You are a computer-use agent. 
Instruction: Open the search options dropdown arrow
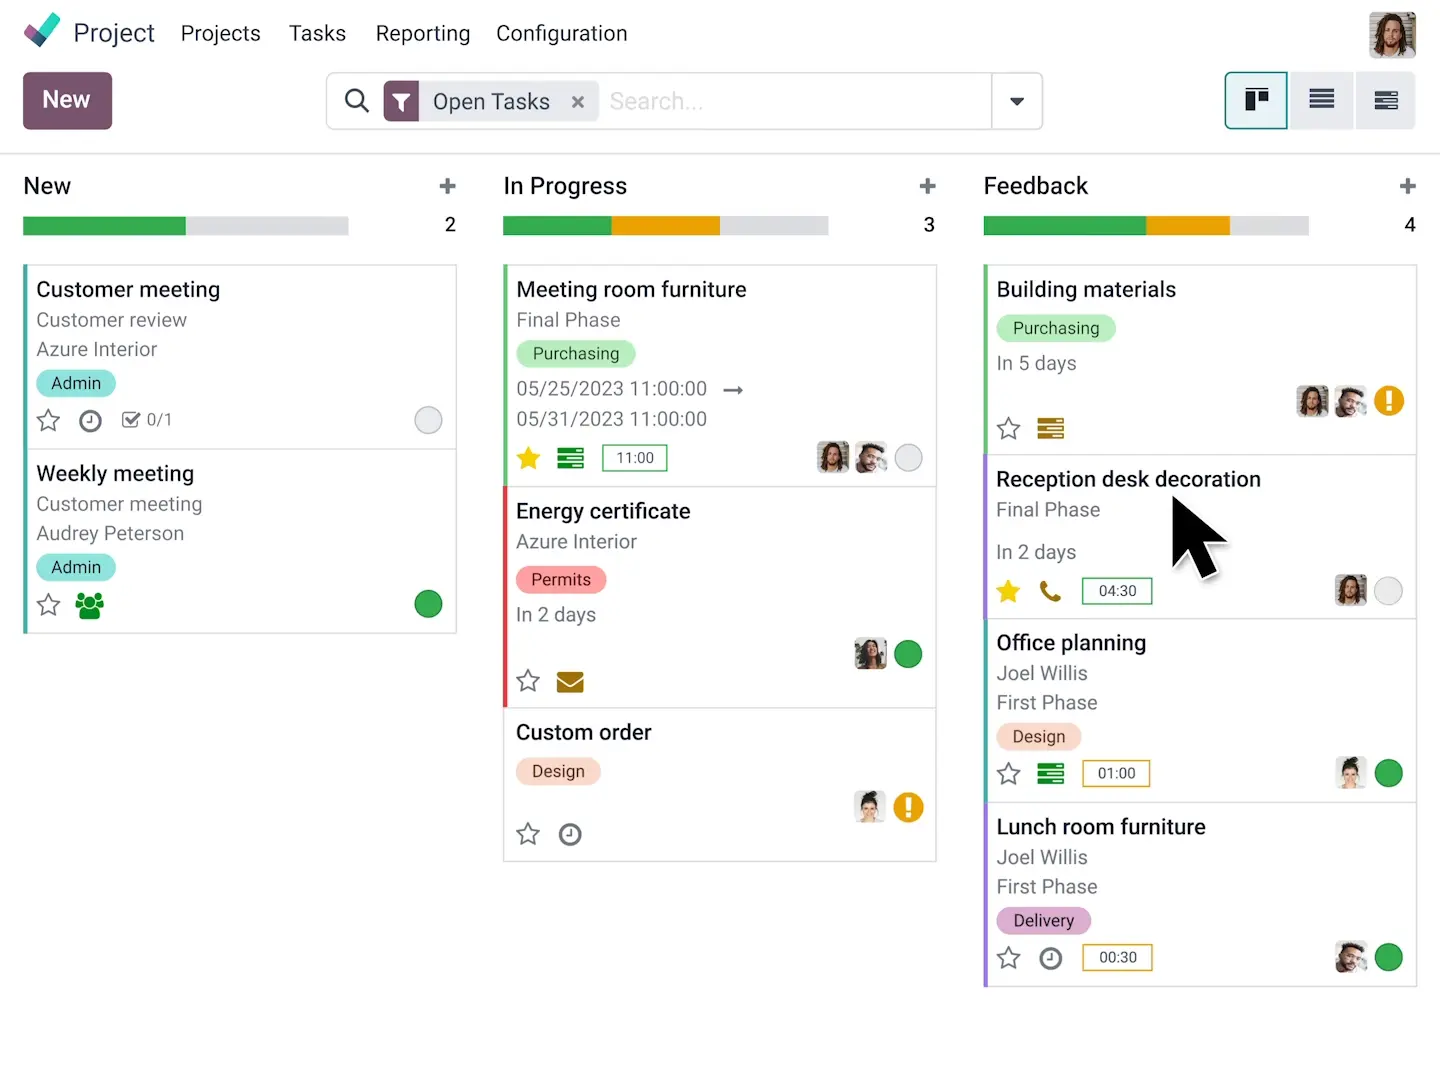(x=1016, y=101)
